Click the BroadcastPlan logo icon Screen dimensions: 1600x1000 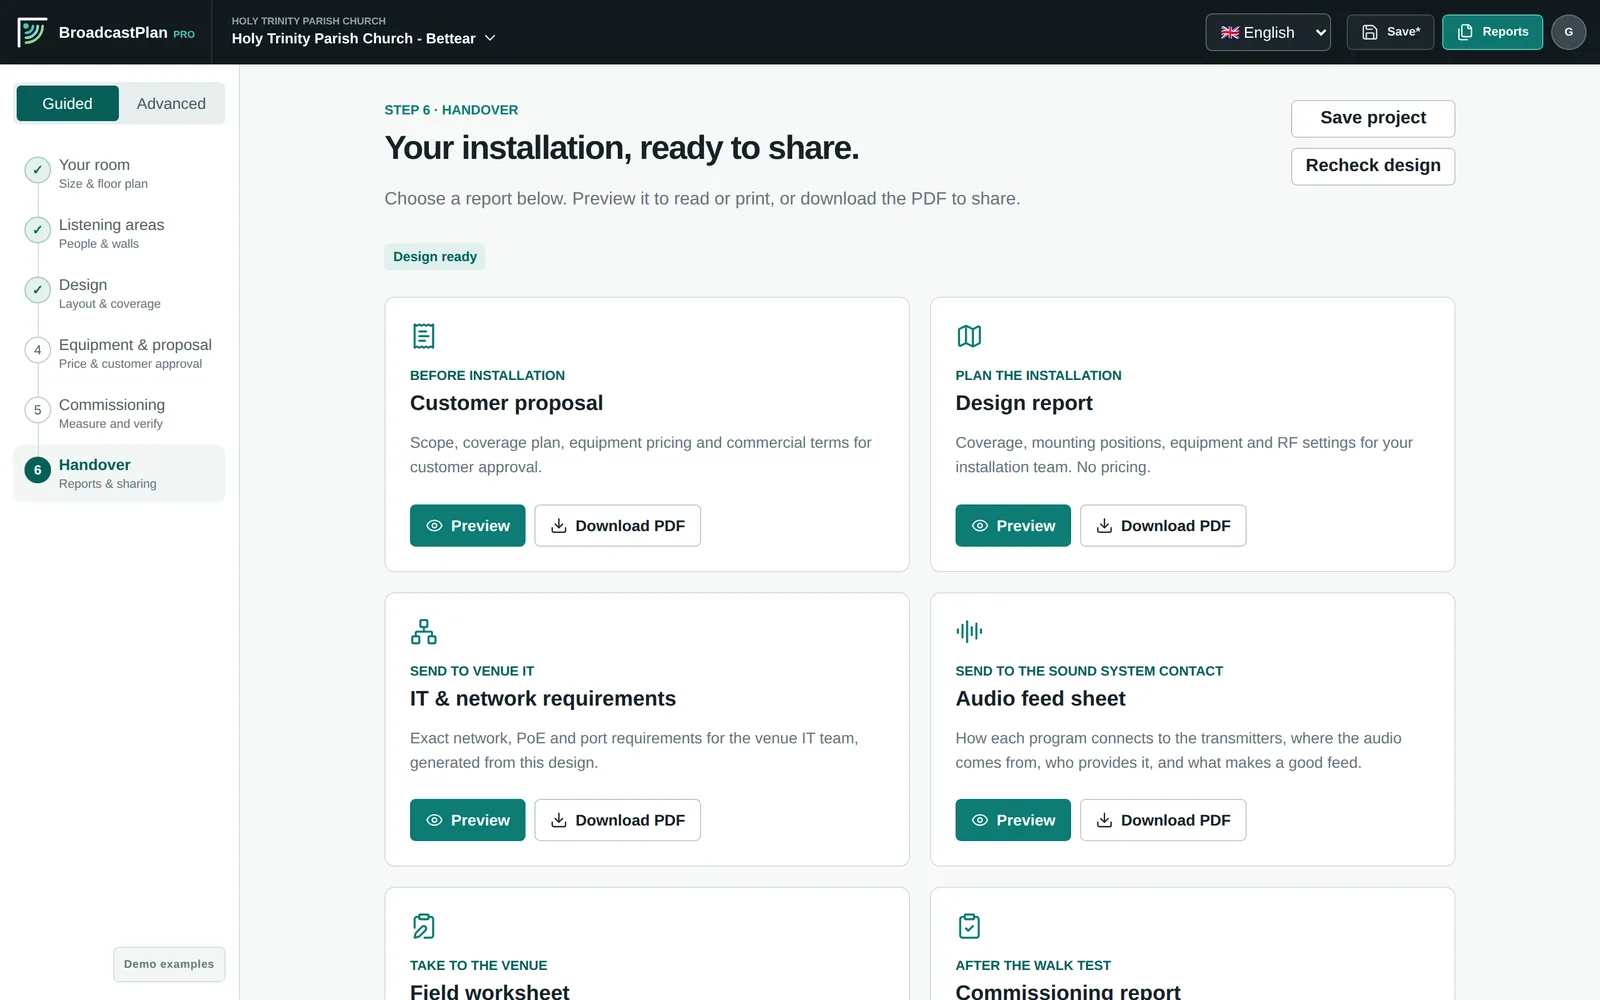pos(32,32)
